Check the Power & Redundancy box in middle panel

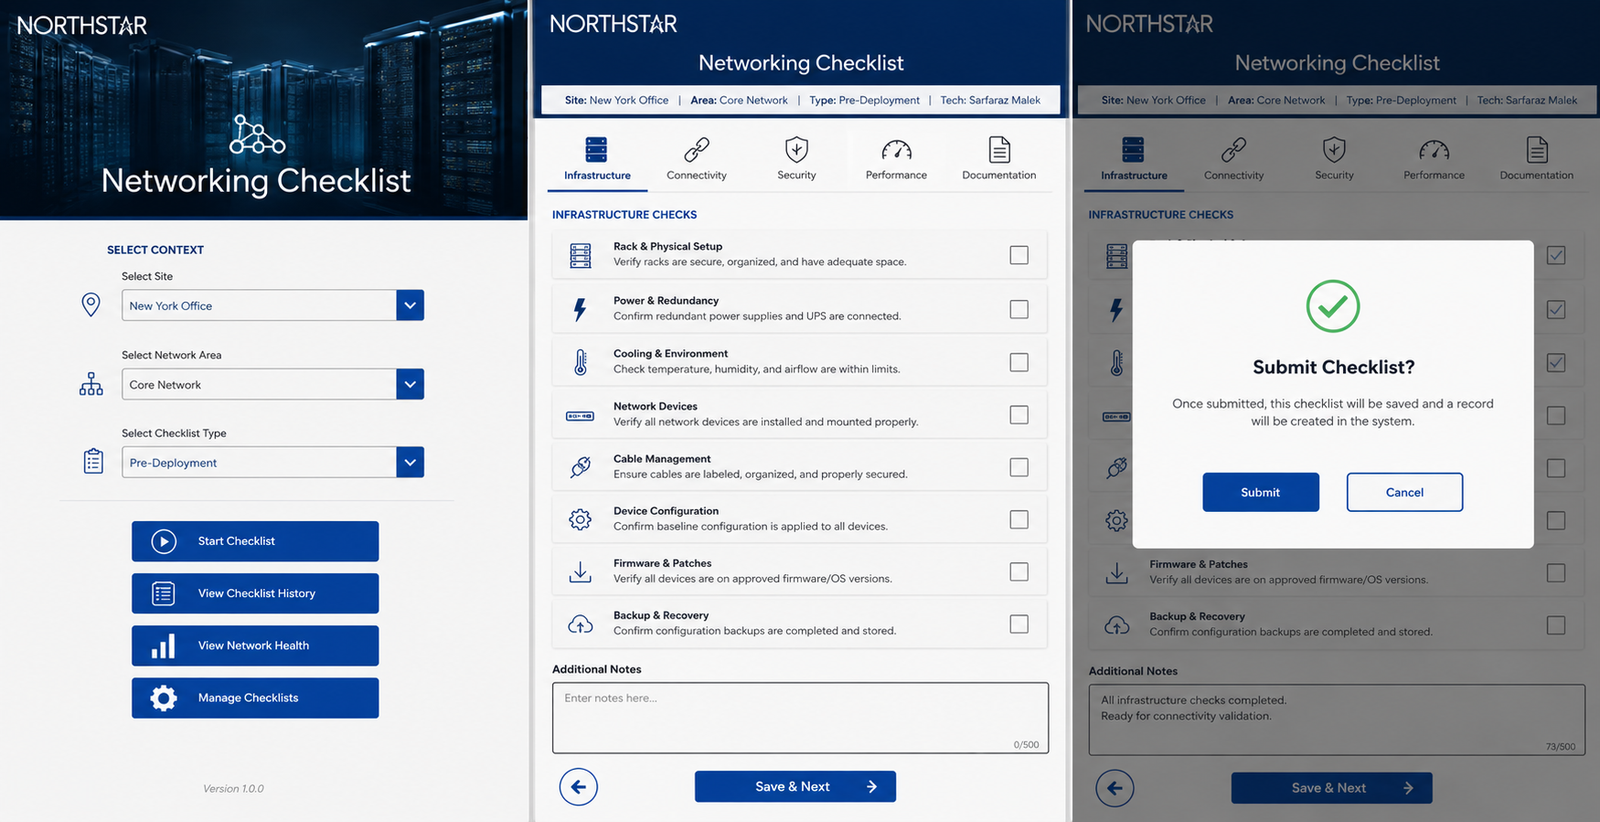[1019, 309]
